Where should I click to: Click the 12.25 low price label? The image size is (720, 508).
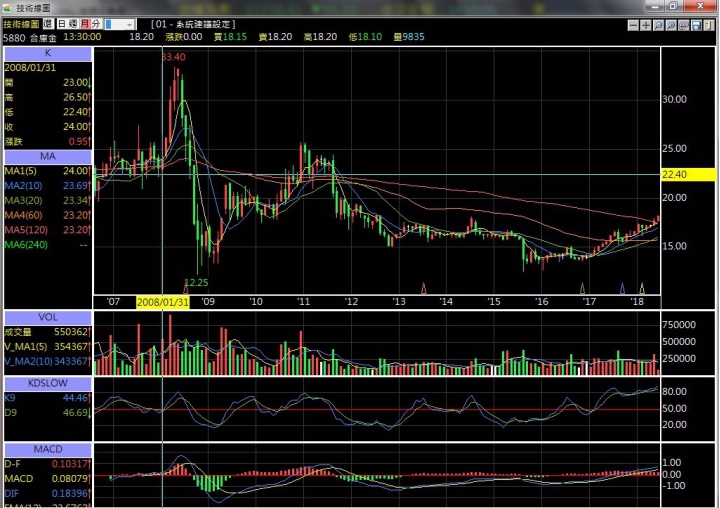click(x=196, y=282)
